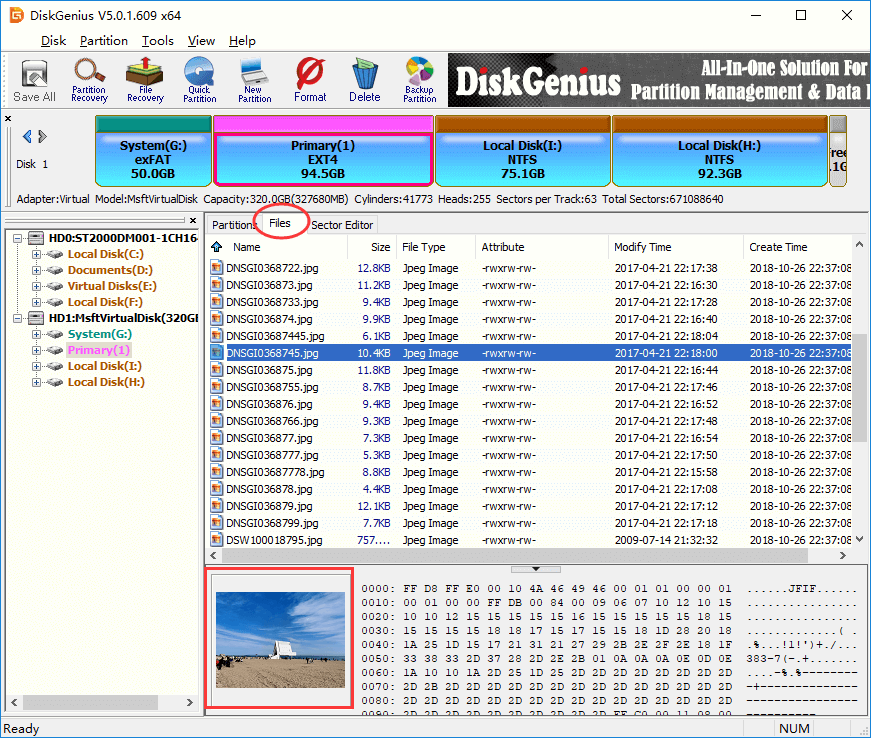
Task: Sort files by Modify Time column
Action: (x=643, y=247)
